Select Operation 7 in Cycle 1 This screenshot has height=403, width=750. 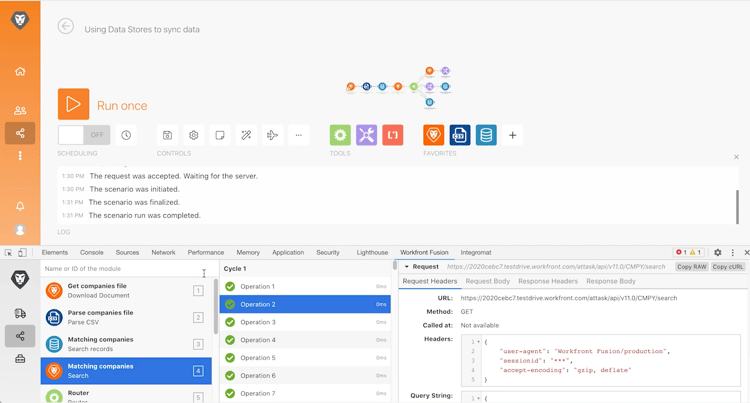tap(305, 393)
